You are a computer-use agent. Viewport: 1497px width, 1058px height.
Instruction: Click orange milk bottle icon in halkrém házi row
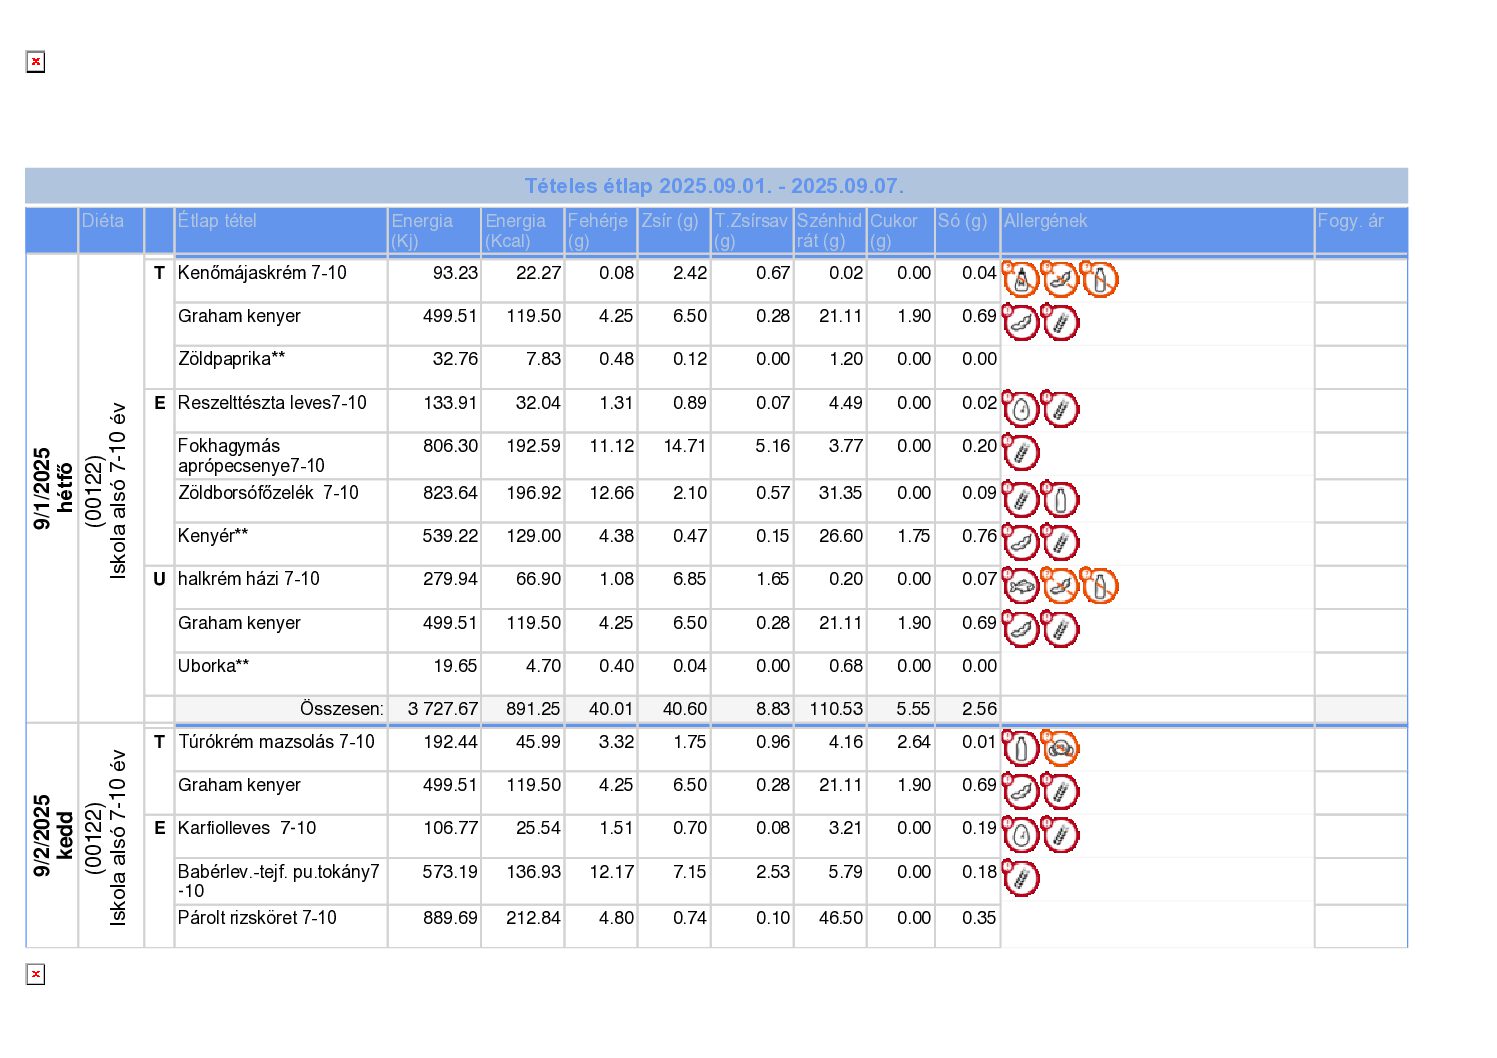[x=1099, y=586]
